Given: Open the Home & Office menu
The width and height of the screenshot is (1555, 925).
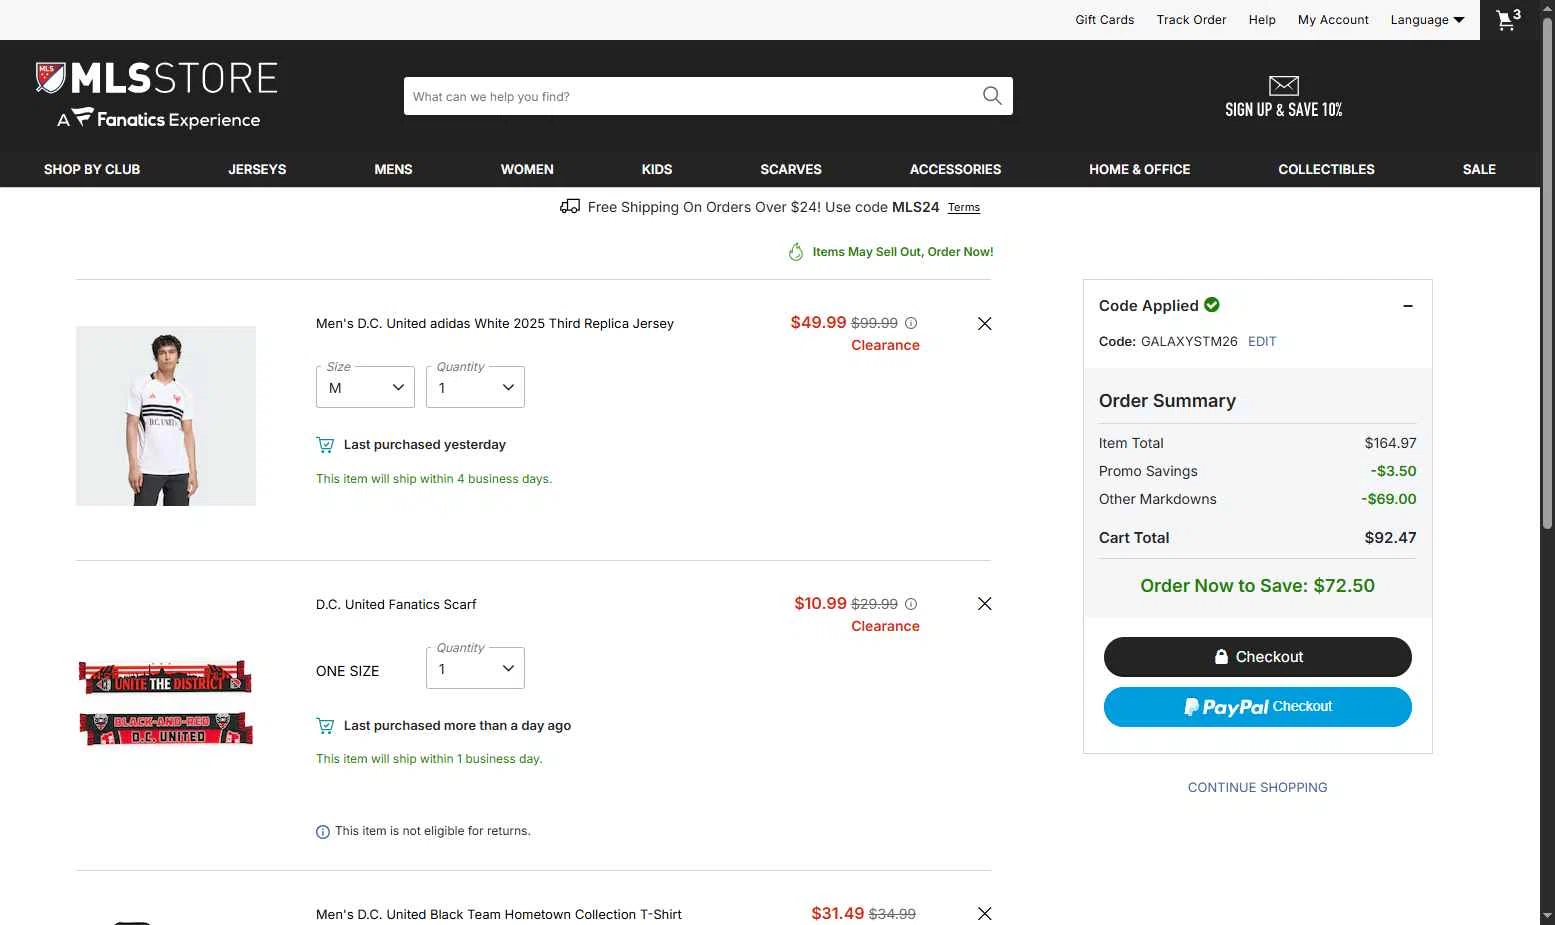Looking at the screenshot, I should pyautogui.click(x=1139, y=169).
